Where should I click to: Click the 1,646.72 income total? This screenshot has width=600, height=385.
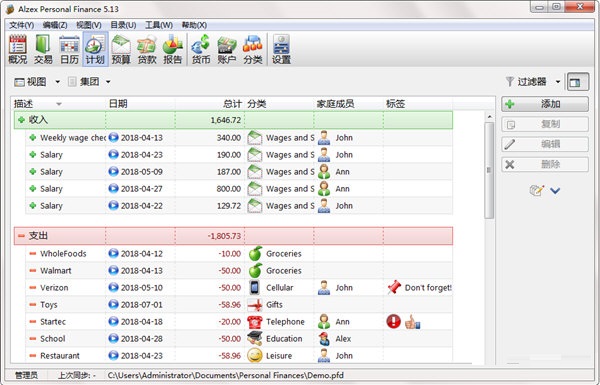point(226,120)
